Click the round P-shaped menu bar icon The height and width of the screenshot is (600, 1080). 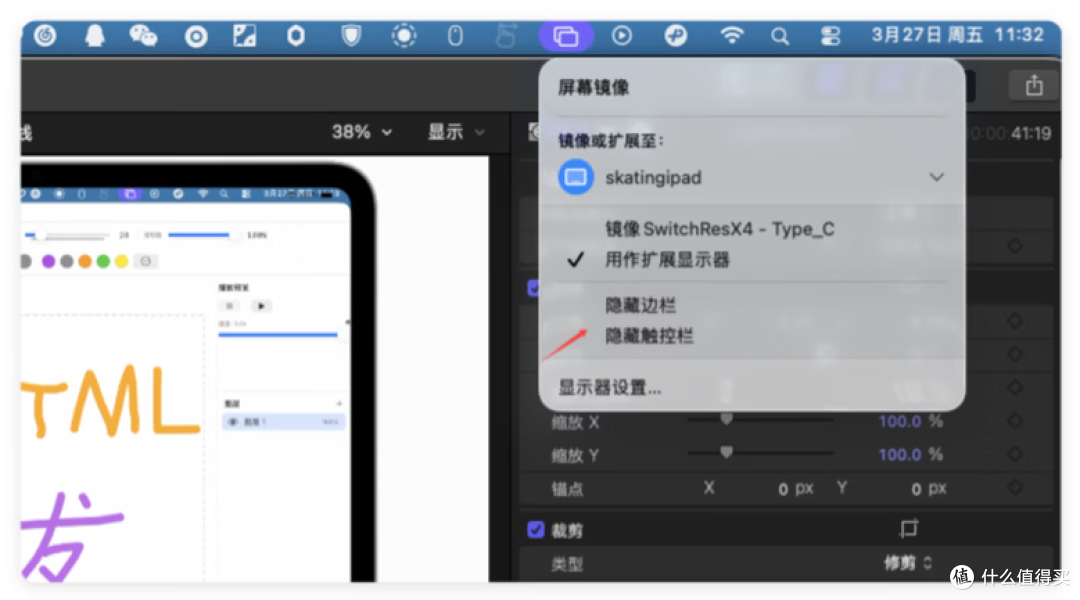[x=676, y=35]
